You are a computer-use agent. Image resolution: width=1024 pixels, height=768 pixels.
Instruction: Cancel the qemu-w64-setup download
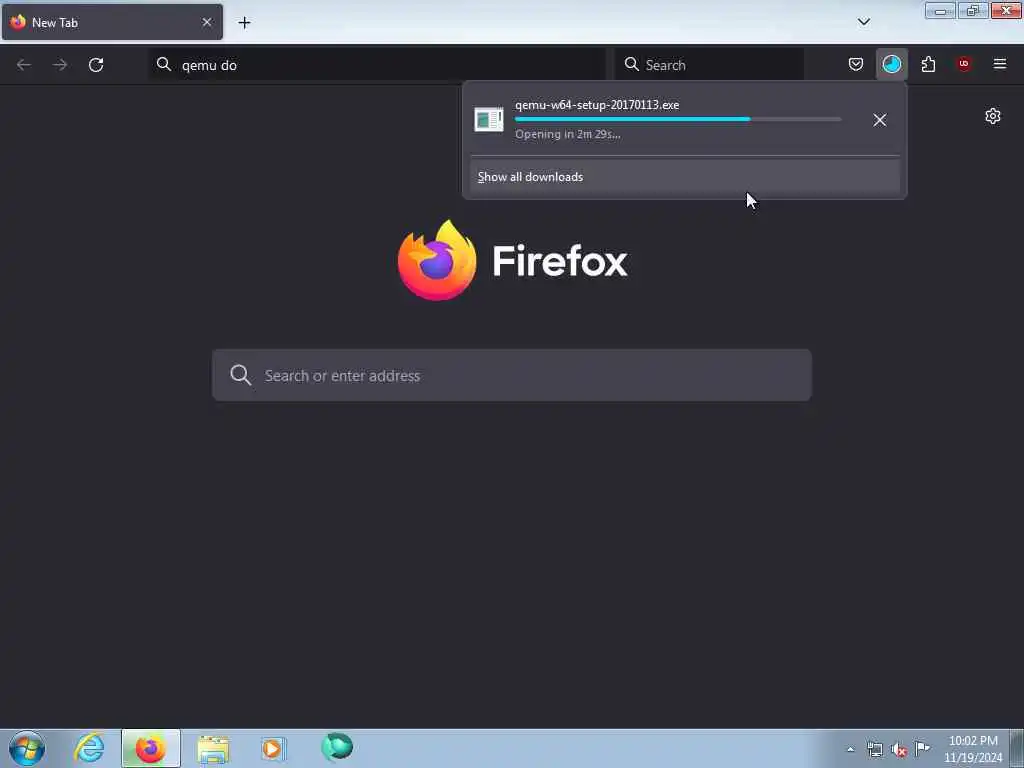(880, 120)
